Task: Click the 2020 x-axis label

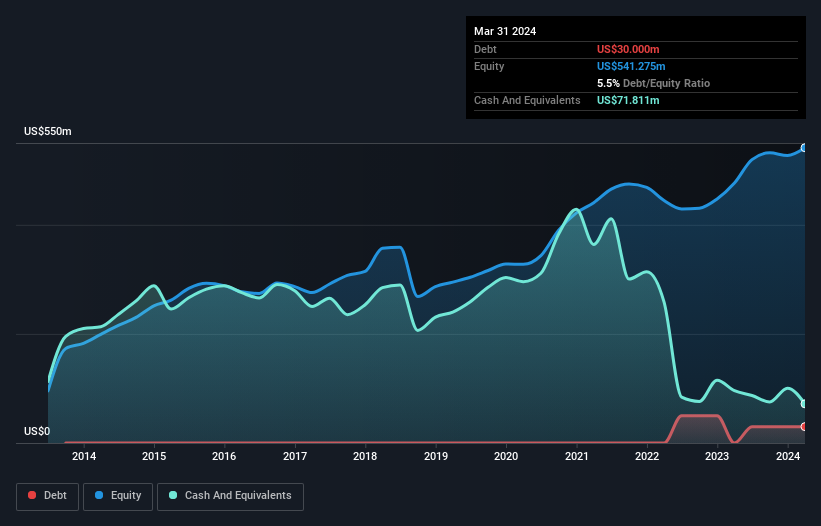Action: [506, 456]
